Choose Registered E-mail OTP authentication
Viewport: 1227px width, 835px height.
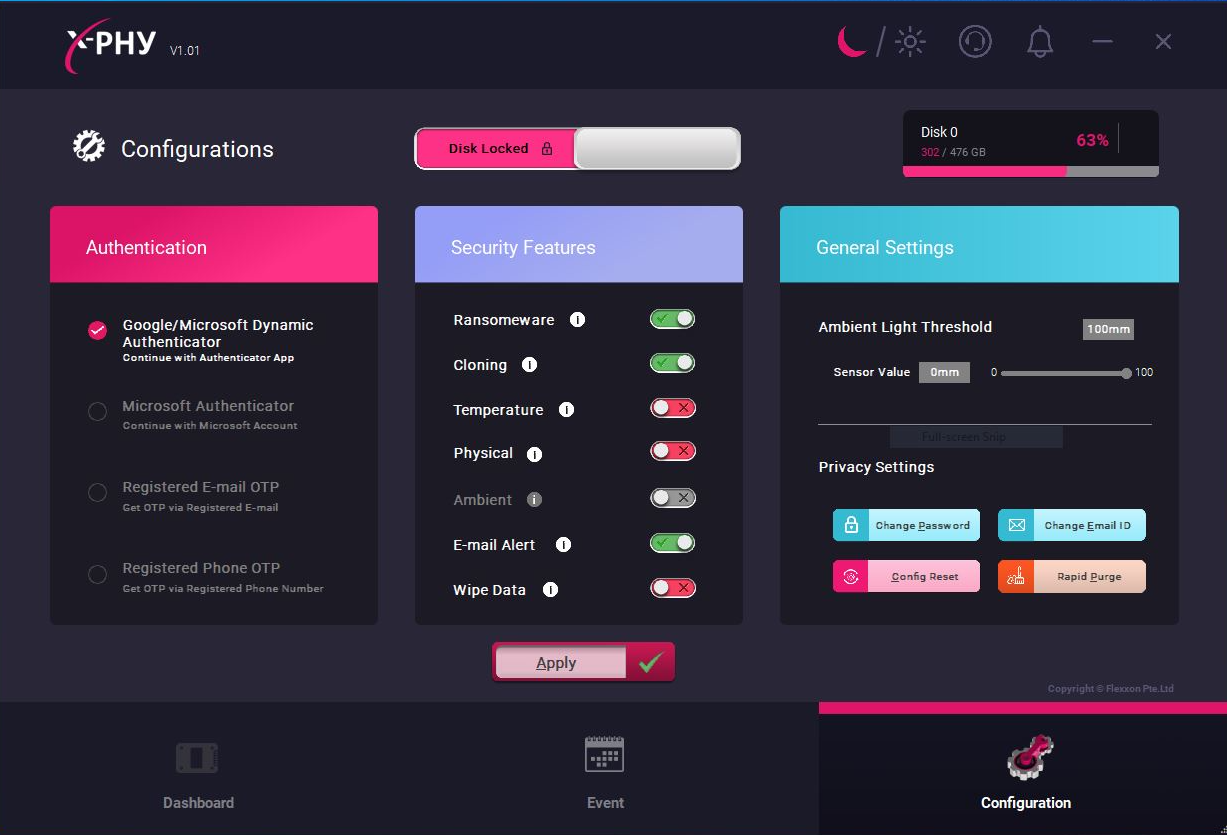click(97, 493)
